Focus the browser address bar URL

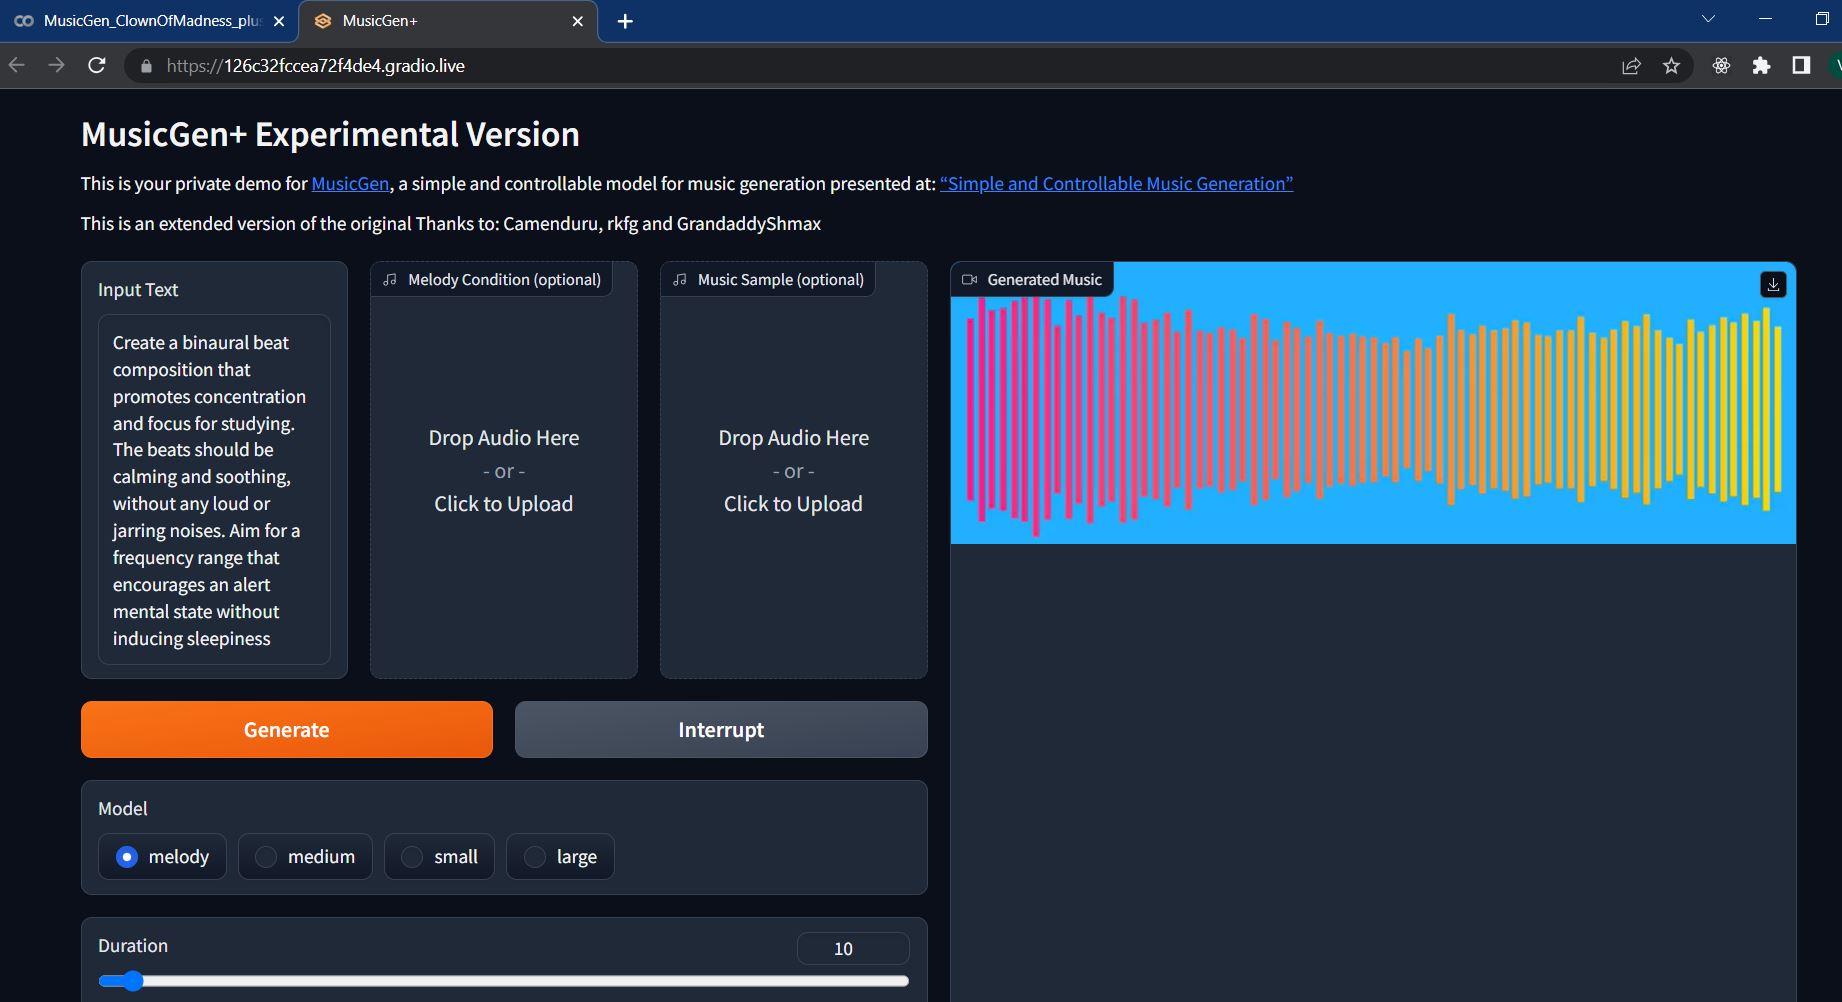tap(315, 66)
